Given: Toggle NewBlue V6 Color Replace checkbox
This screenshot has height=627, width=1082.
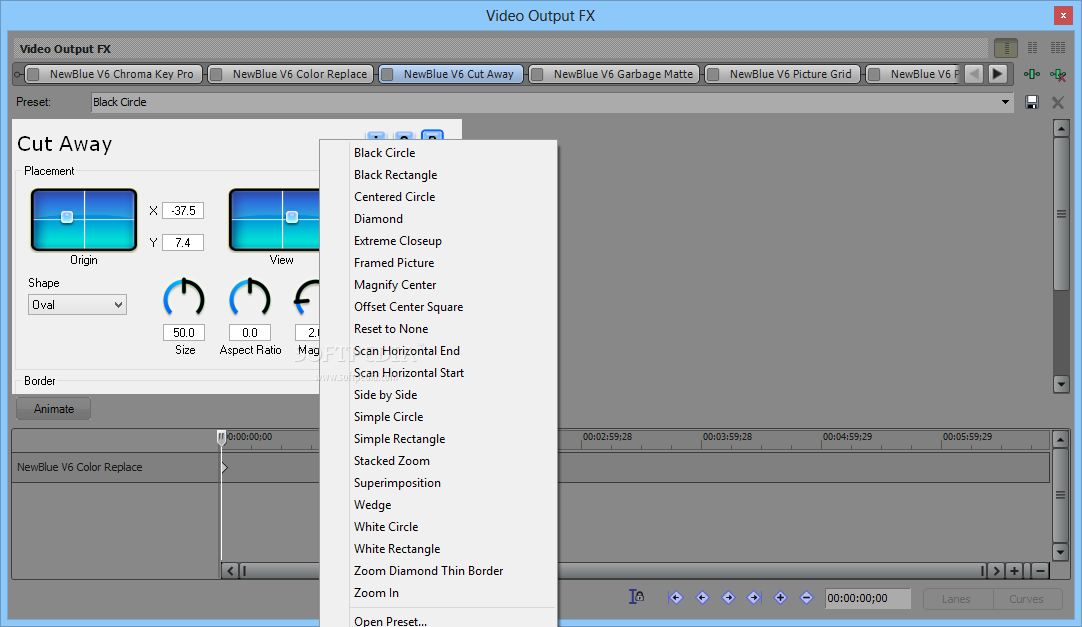Looking at the screenshot, I should (216, 74).
